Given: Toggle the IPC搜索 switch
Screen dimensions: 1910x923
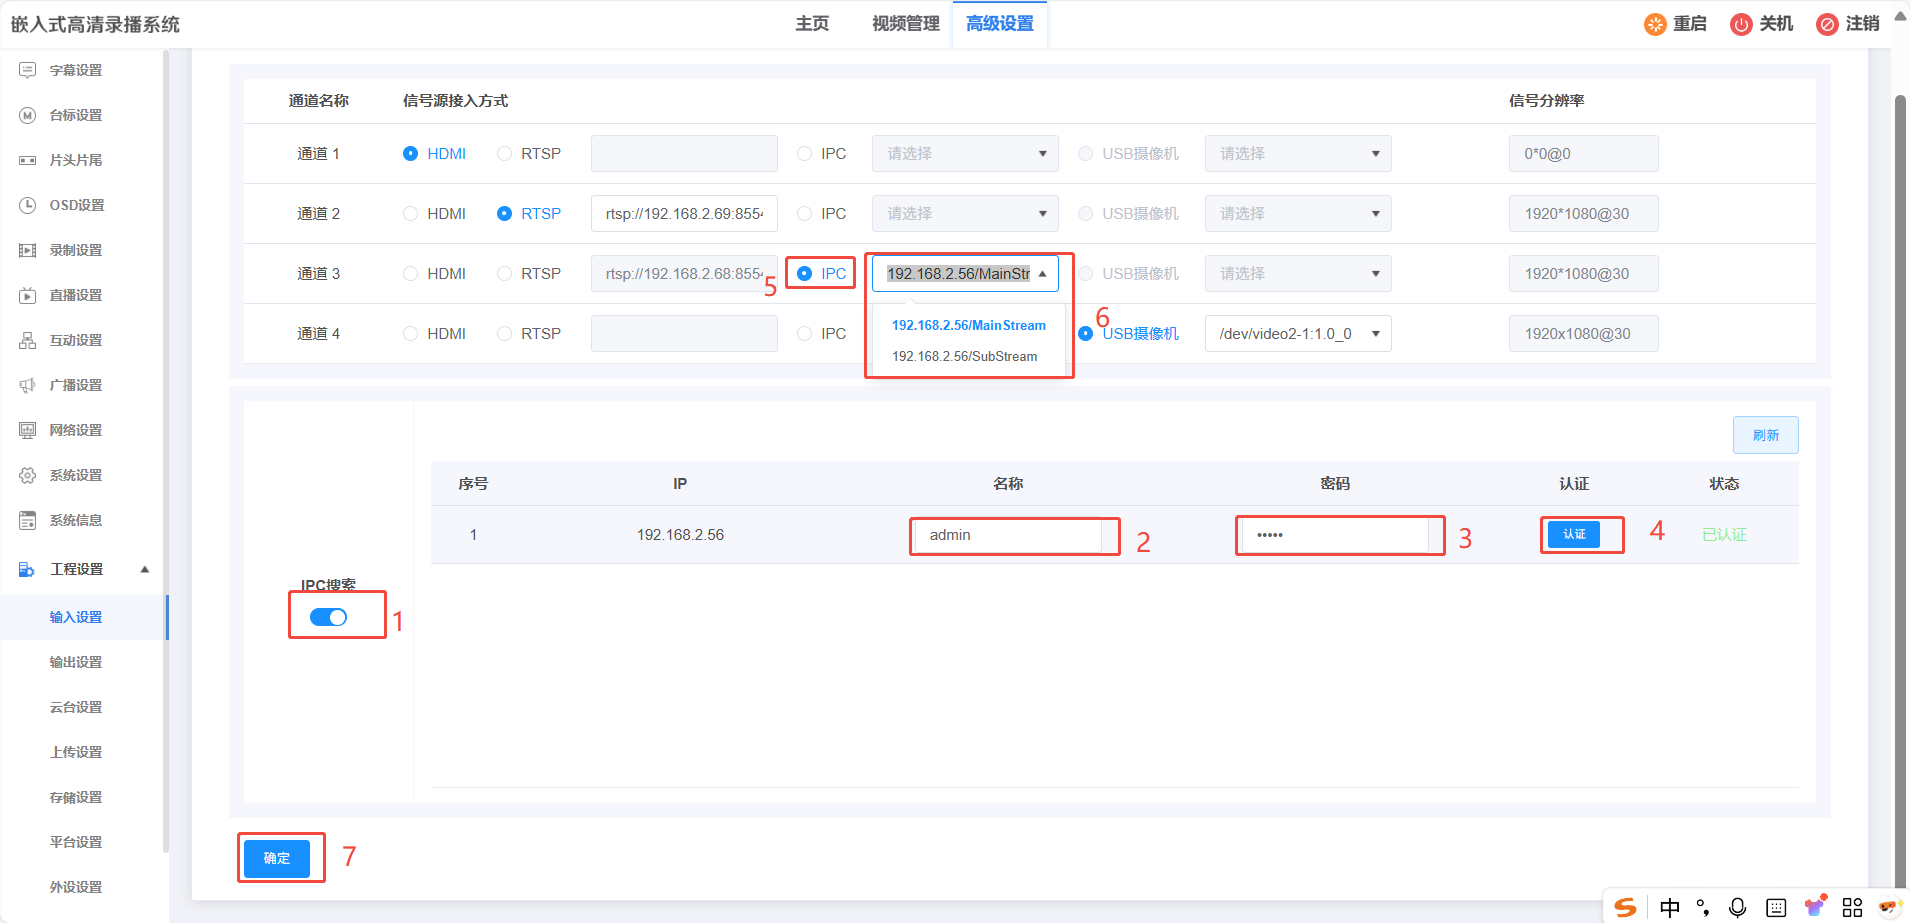Looking at the screenshot, I should (x=328, y=617).
